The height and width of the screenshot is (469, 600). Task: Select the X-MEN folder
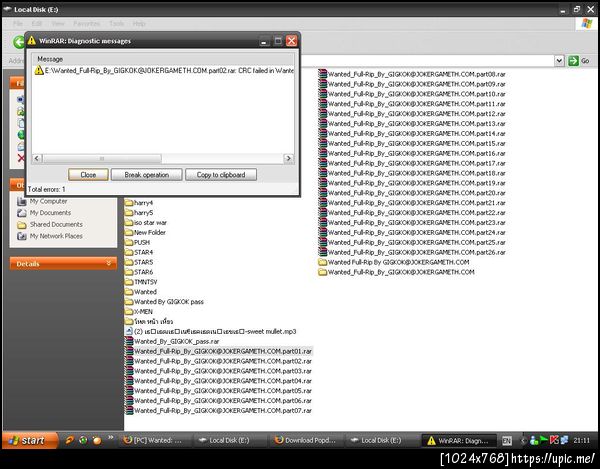[139, 312]
